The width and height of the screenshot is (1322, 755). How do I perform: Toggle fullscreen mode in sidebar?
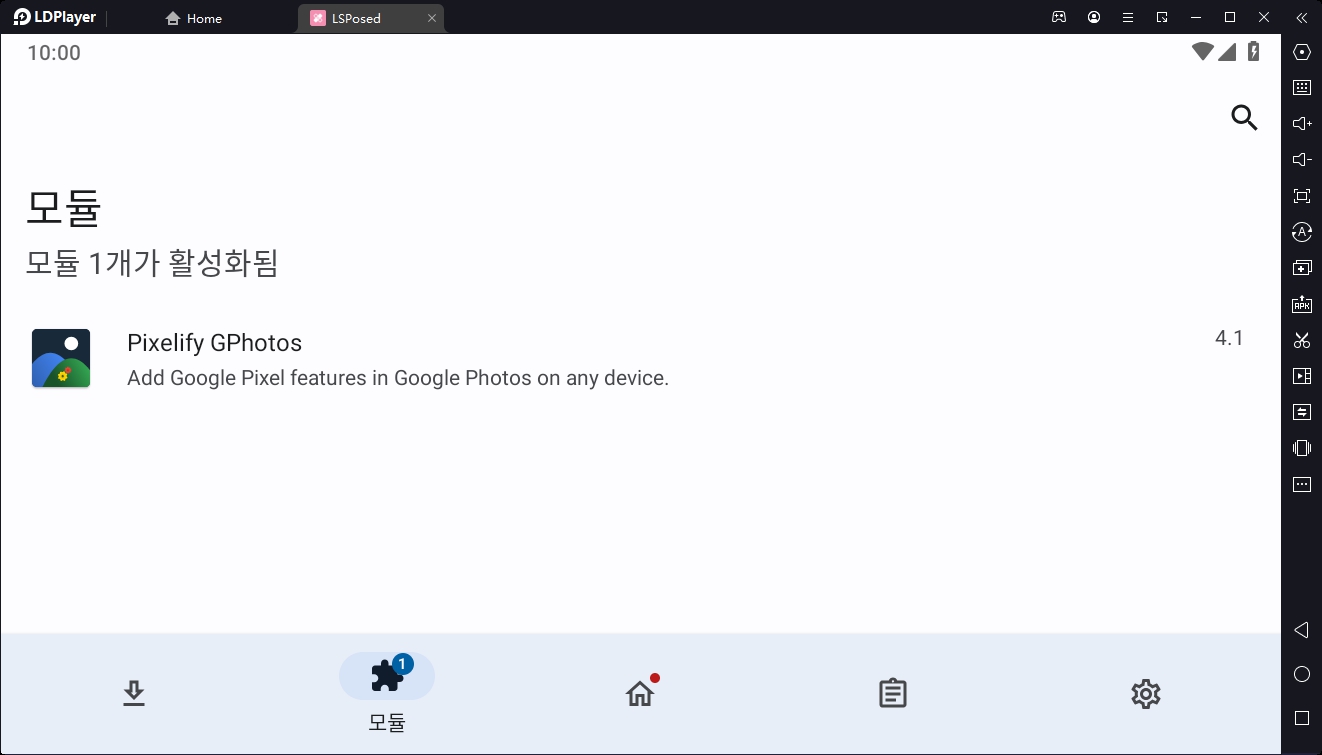(x=1302, y=196)
